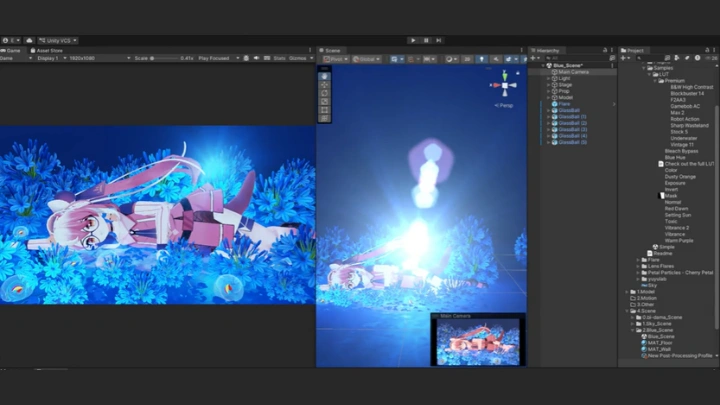This screenshot has height=405, width=720.
Task: Select the Hand view tool
Action: [x=324, y=76]
